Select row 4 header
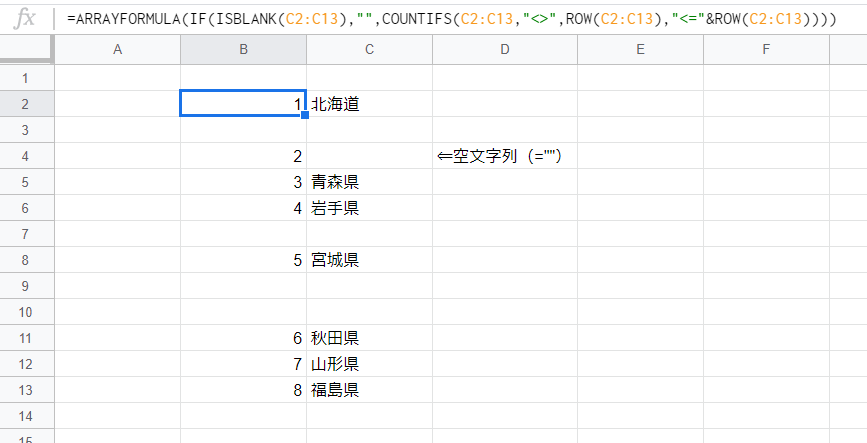The height and width of the screenshot is (443, 867). coord(27,156)
